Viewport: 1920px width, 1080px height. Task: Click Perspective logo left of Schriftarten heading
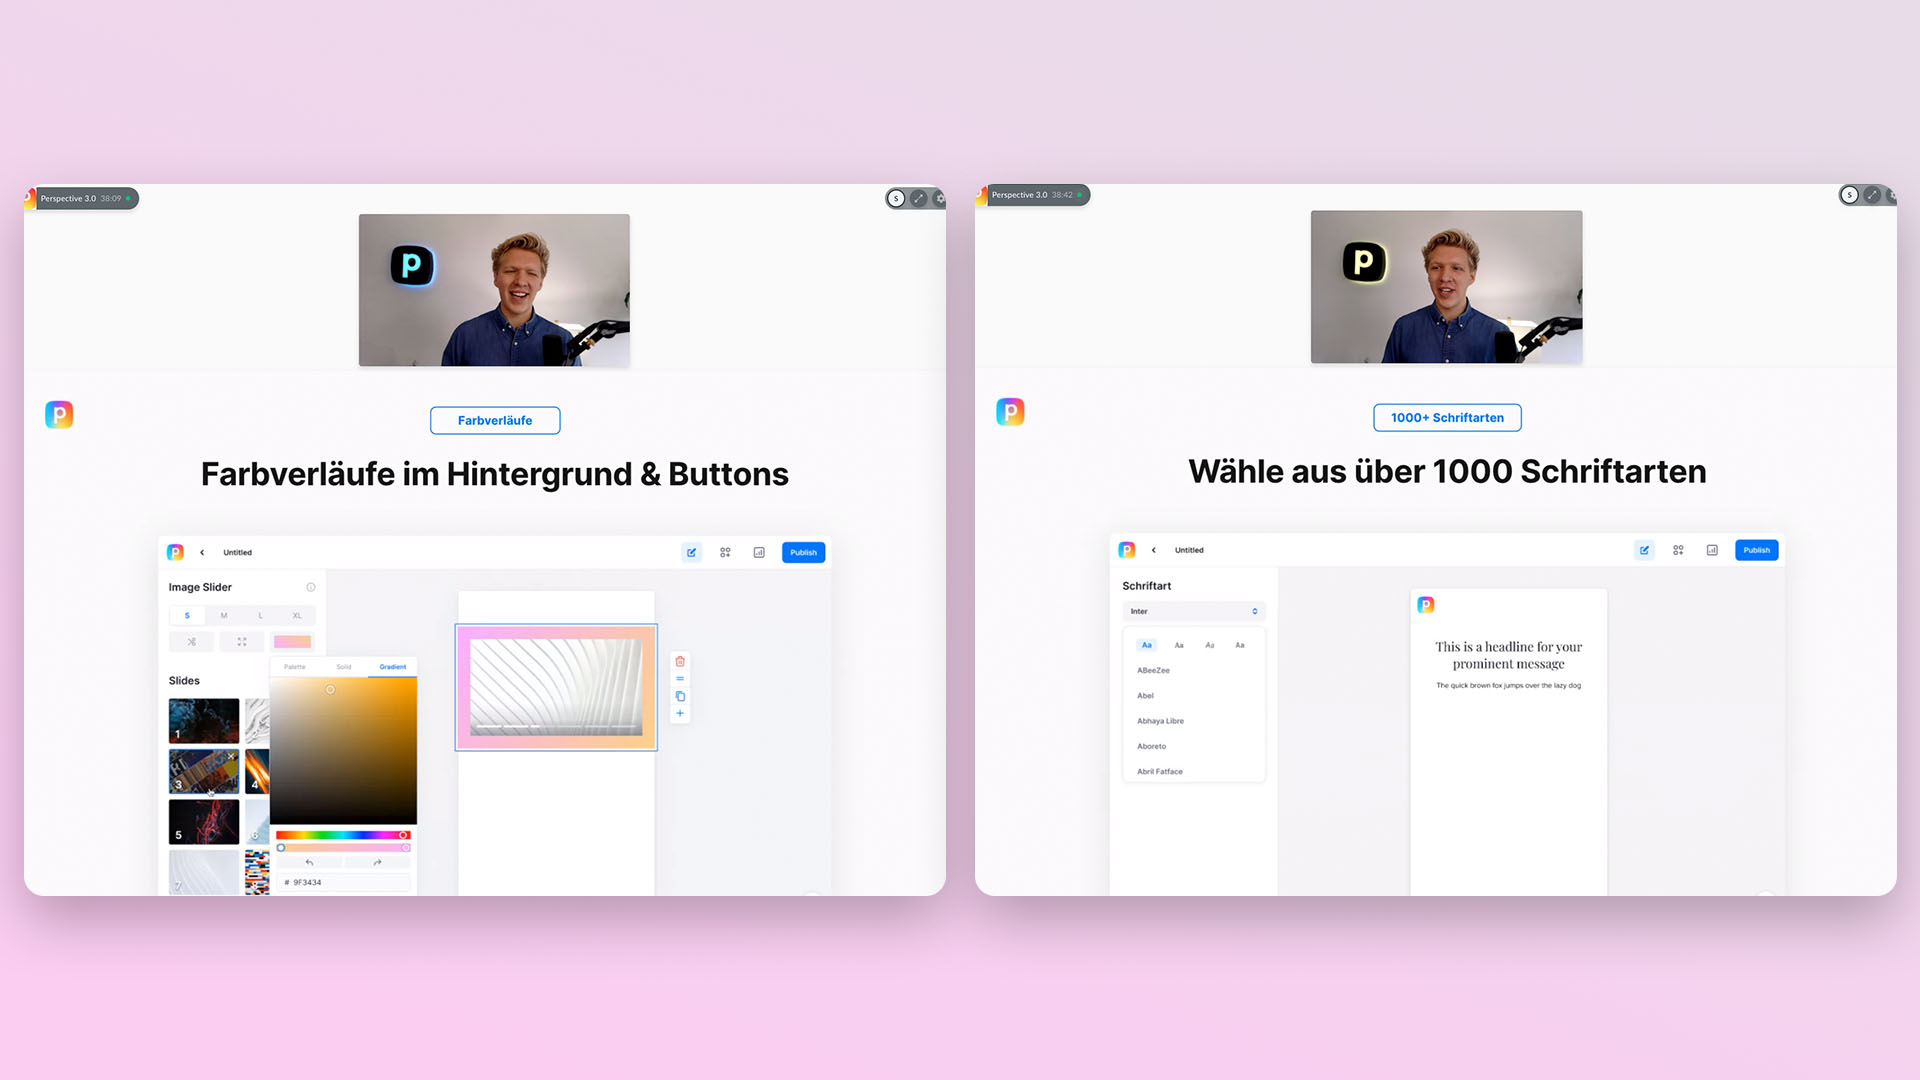1010,411
